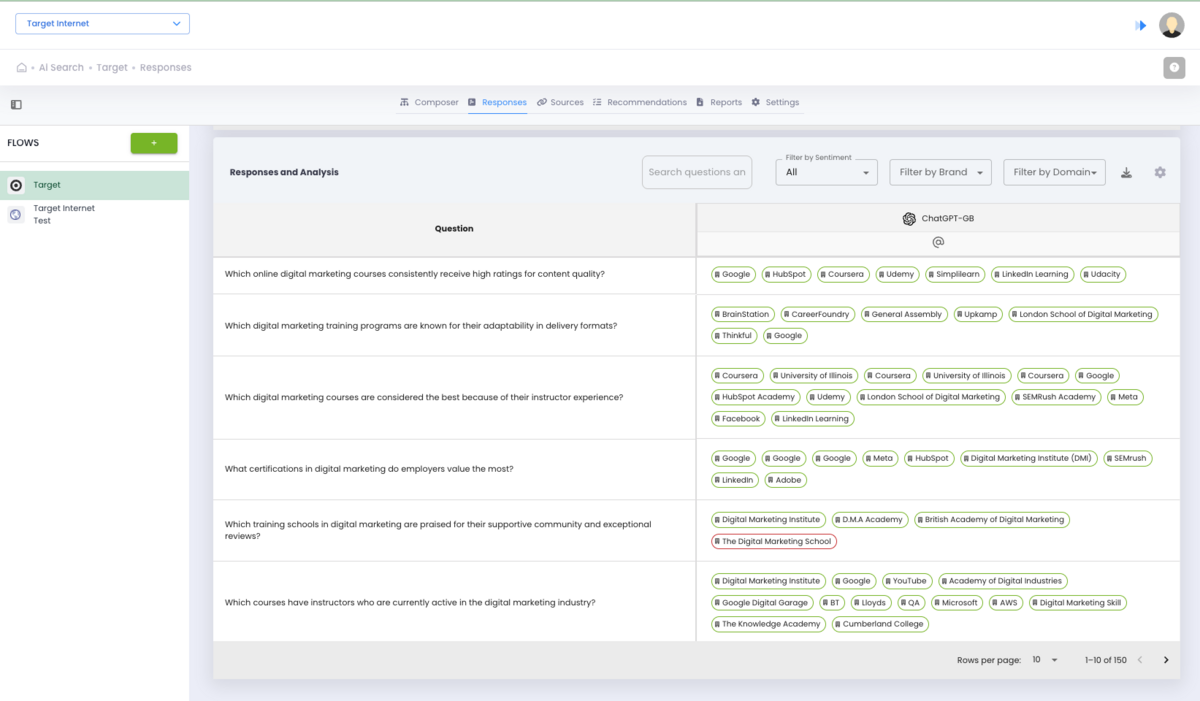Select question about high ratings for content quality
Image resolution: width=1200 pixels, height=701 pixels.
[x=414, y=274]
